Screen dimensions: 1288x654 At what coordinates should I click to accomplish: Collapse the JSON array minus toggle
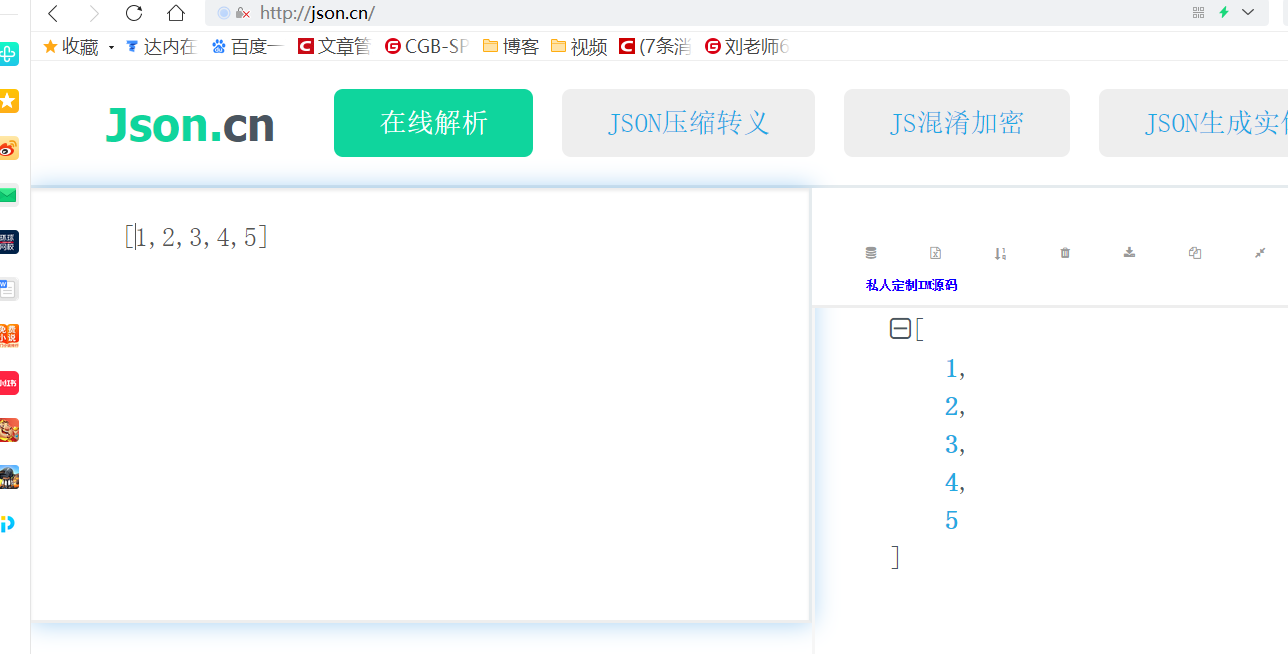[x=900, y=328]
